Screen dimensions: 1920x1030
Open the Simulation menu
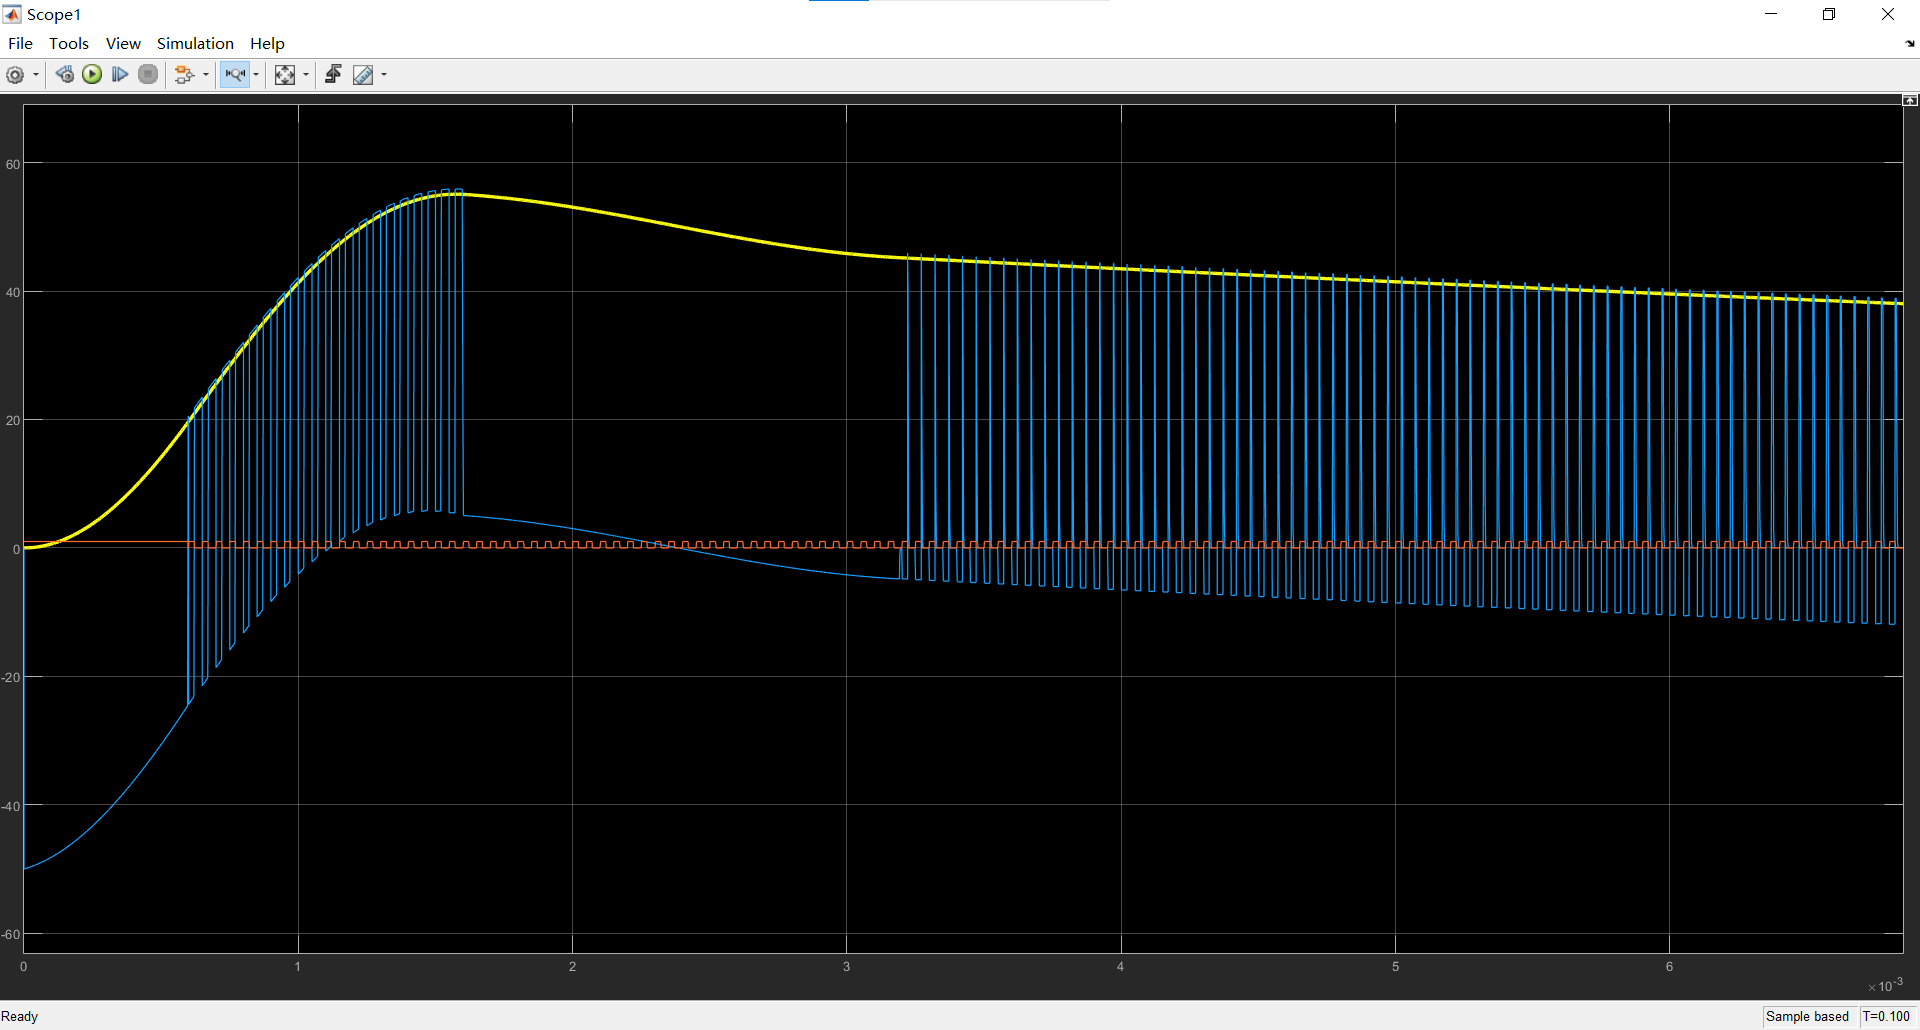(x=195, y=43)
